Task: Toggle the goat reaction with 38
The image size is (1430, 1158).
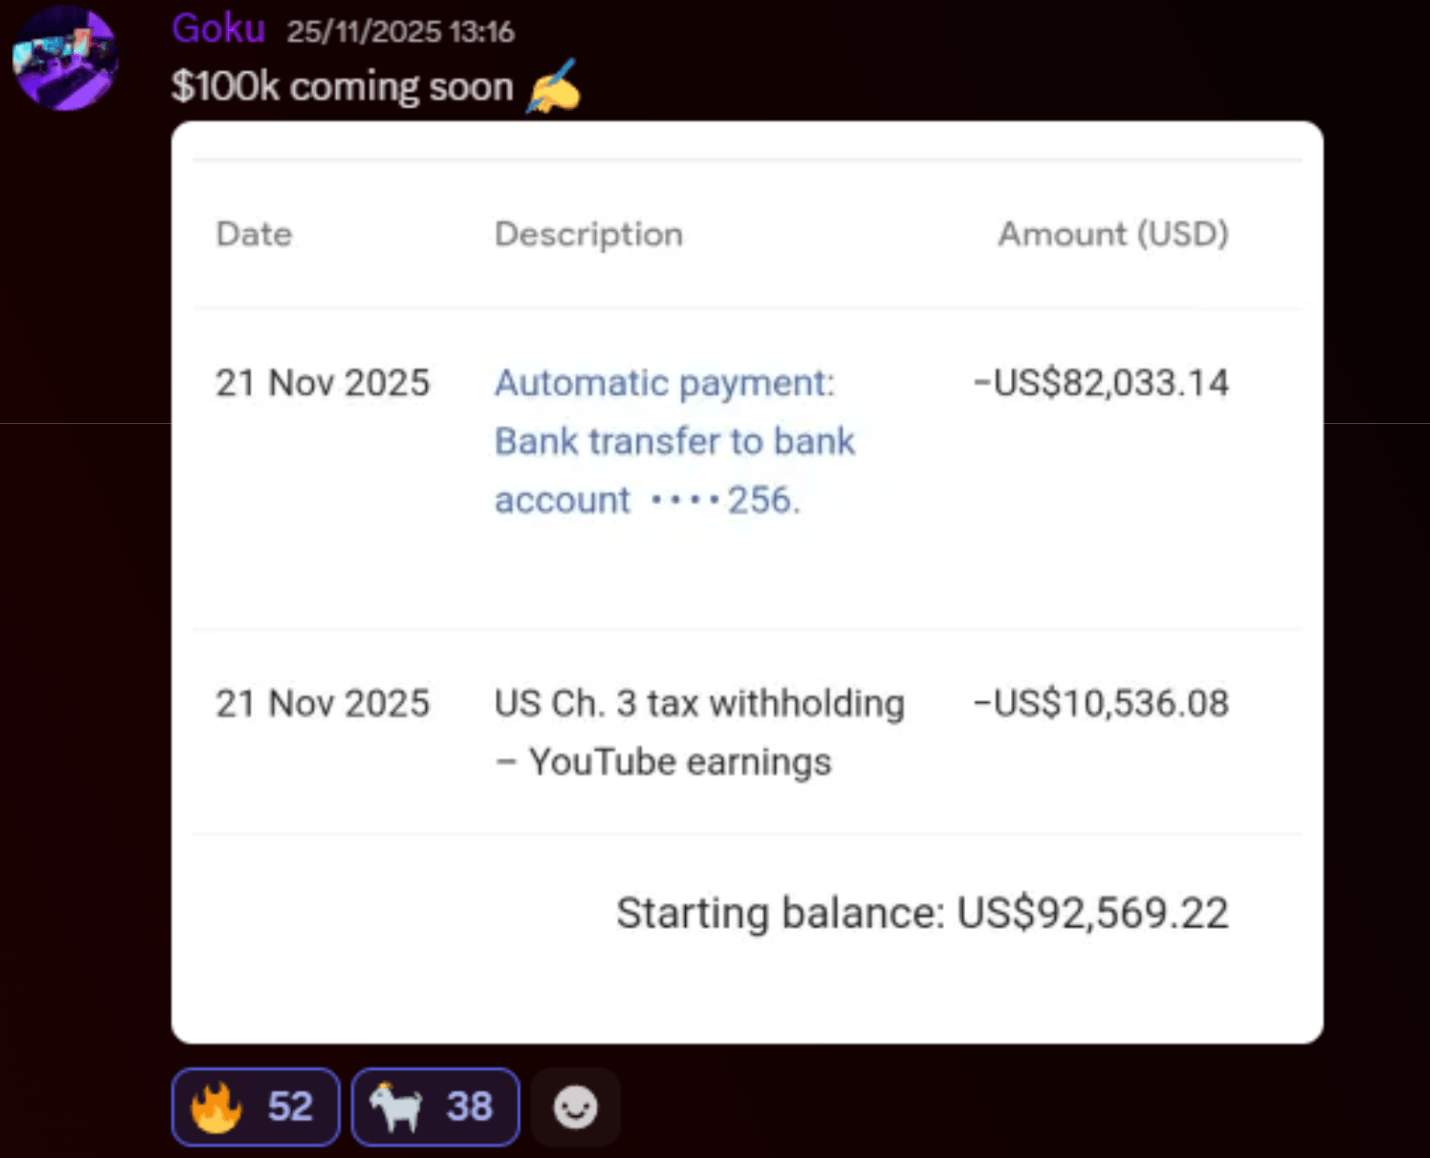Action: 435,1107
